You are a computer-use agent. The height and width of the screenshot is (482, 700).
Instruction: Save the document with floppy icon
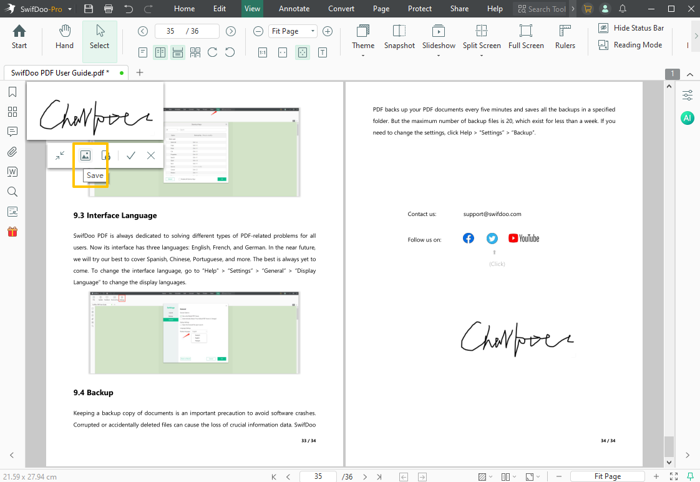[88, 8]
